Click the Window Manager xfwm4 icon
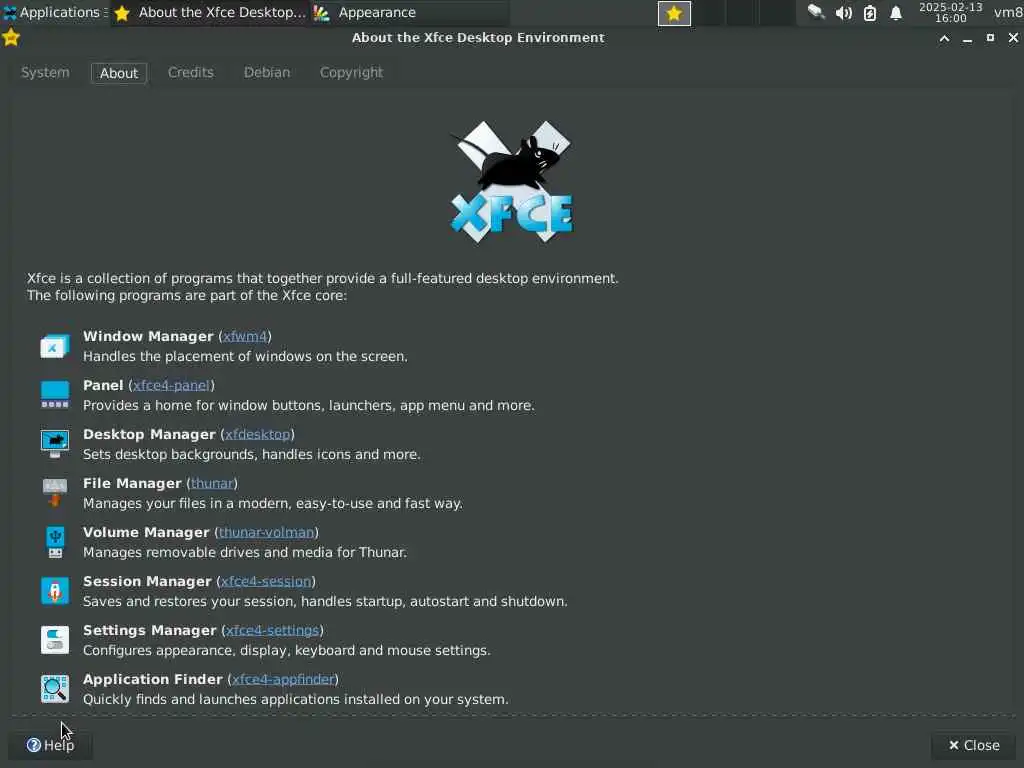1024x768 pixels. click(55, 346)
